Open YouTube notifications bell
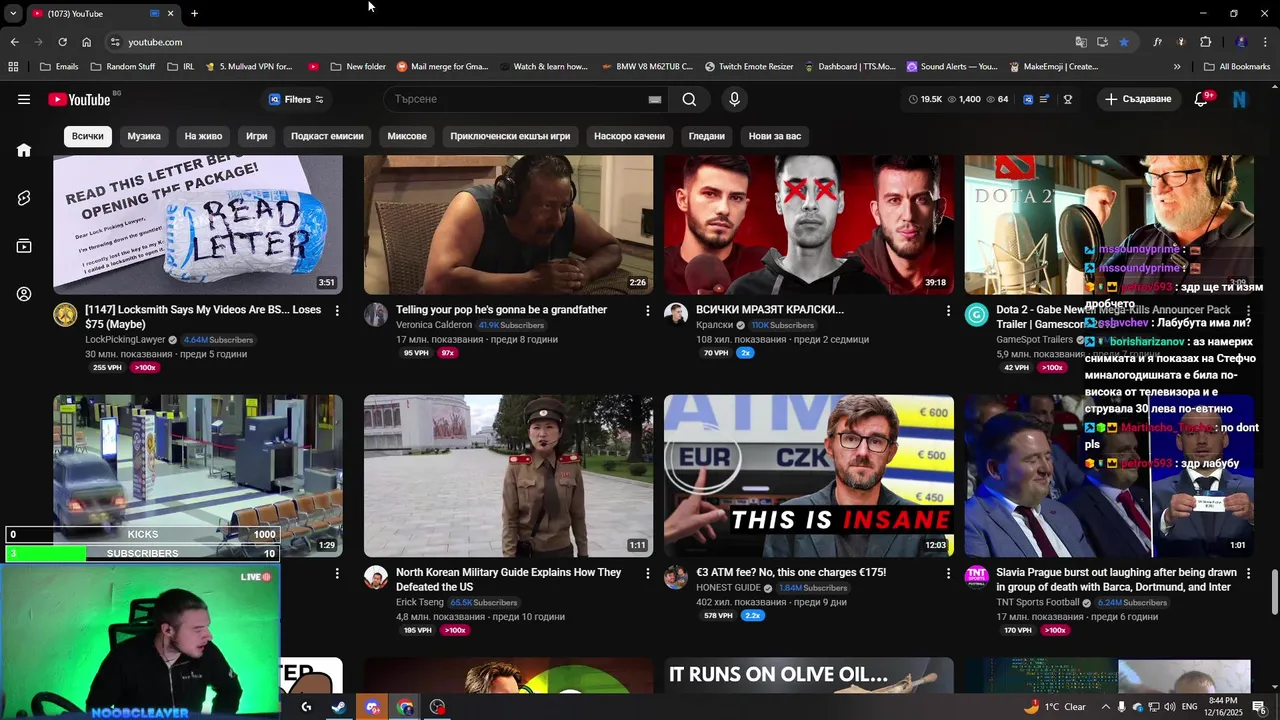The image size is (1280, 720). coord(1202,99)
